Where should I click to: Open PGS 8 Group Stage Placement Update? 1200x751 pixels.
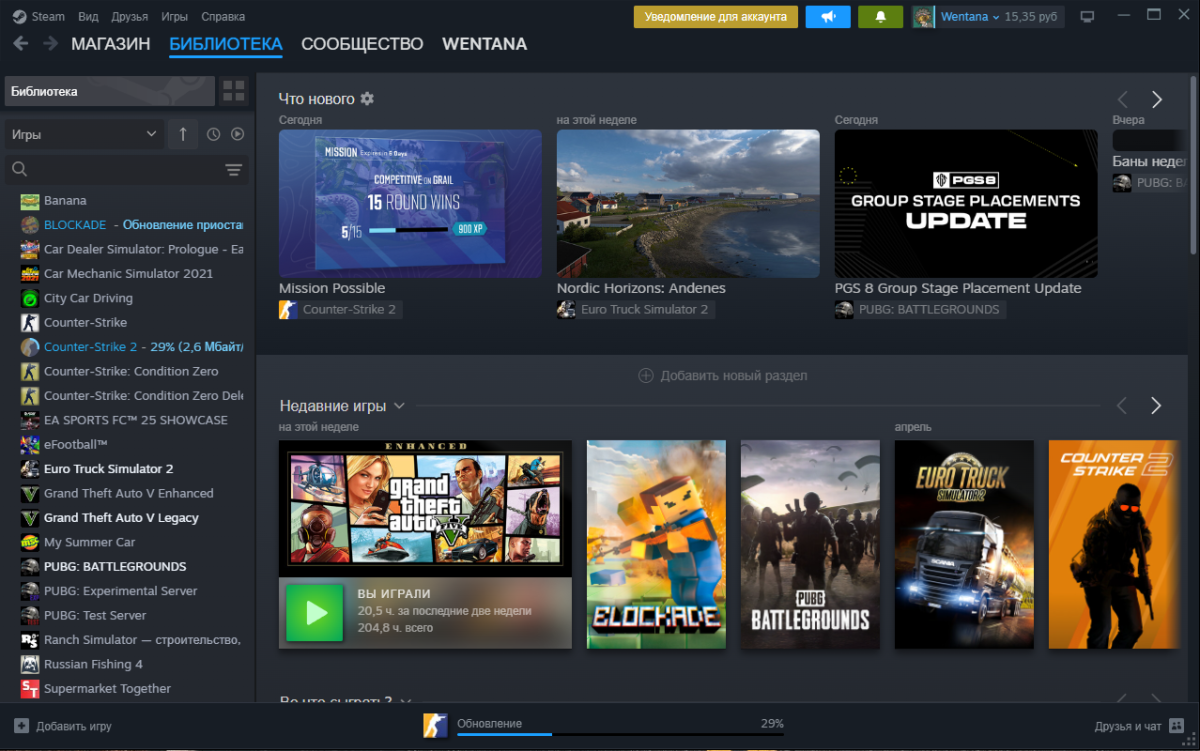966,204
